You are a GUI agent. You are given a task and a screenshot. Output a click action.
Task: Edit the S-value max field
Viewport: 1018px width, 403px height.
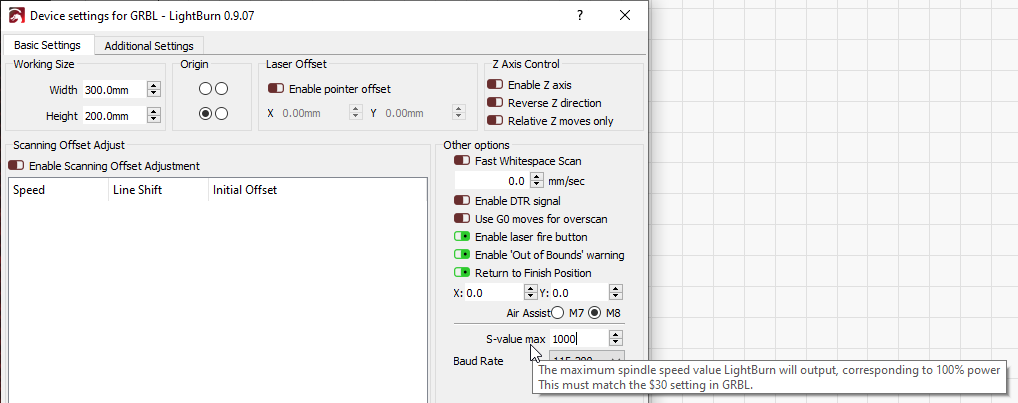(580, 338)
